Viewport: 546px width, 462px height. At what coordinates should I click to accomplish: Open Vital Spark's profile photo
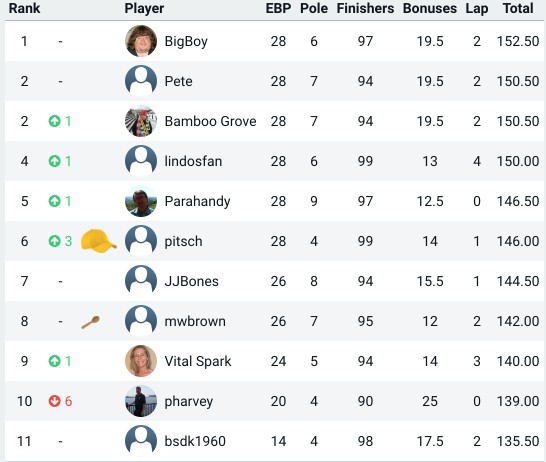pos(141,361)
